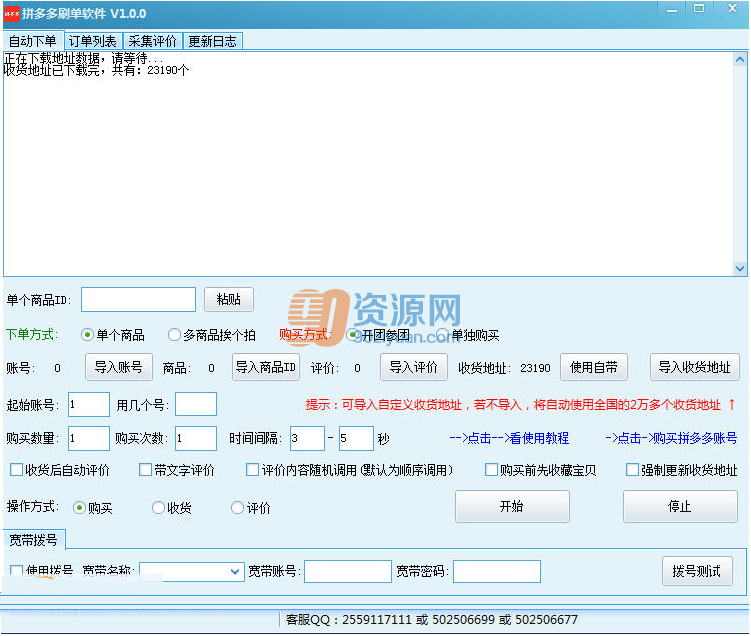
Task: Click the maximum 时间间隔 field showing 5
Action: 356,438
